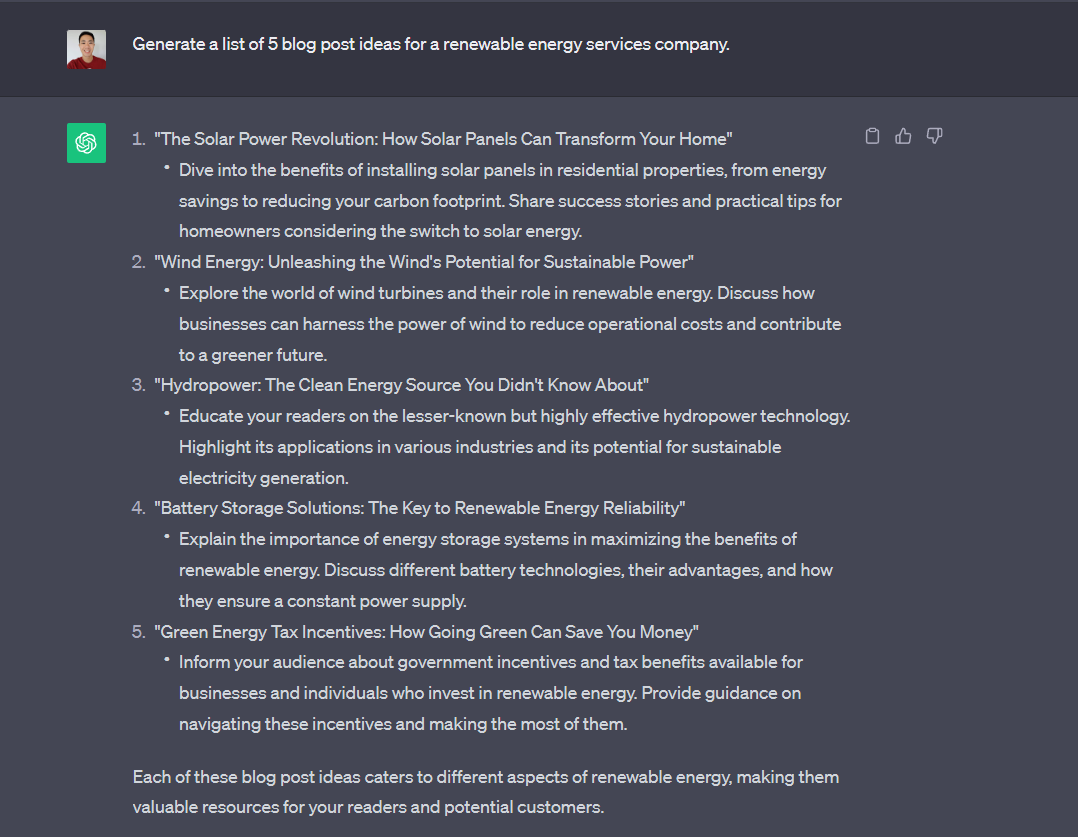Click the "electricity generation." line

[x=263, y=478]
